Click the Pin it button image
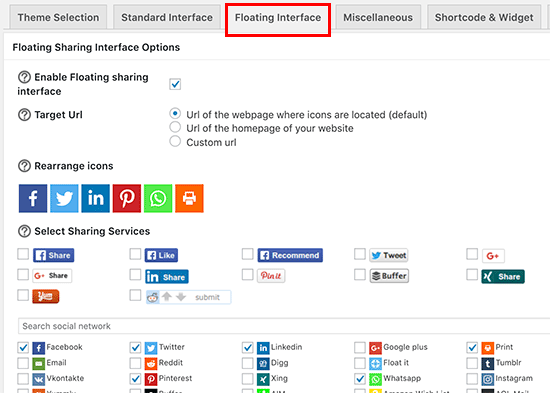This screenshot has height=393, width=550. click(271, 276)
